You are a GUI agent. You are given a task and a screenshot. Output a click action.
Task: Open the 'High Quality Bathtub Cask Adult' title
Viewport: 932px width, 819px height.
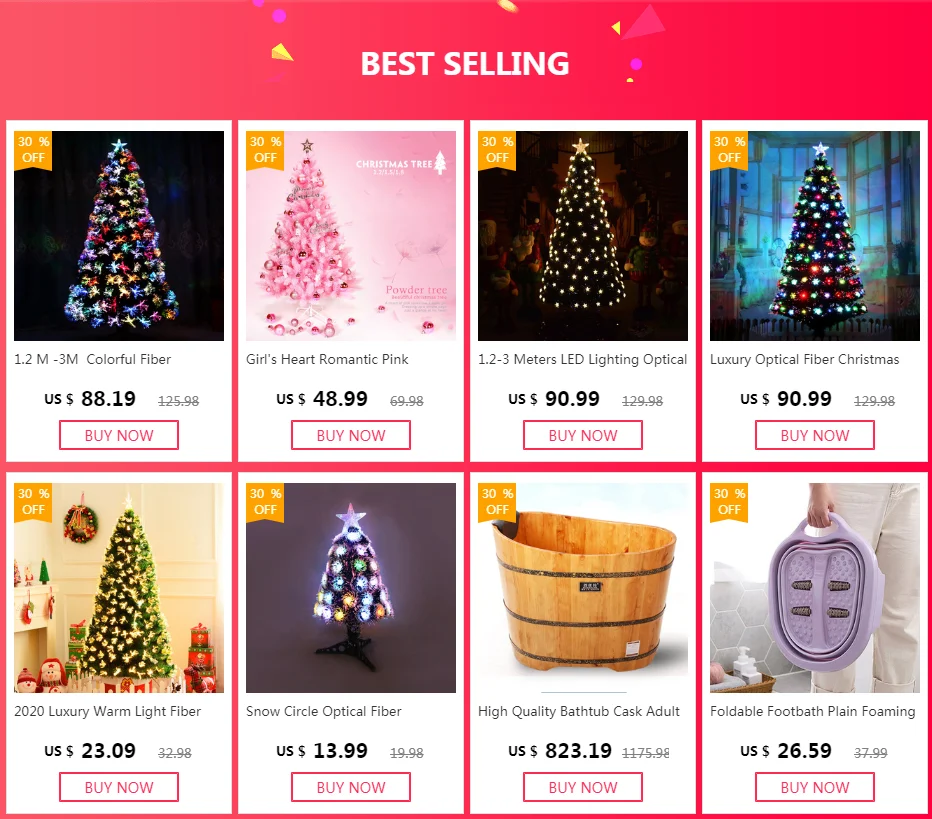tap(579, 711)
